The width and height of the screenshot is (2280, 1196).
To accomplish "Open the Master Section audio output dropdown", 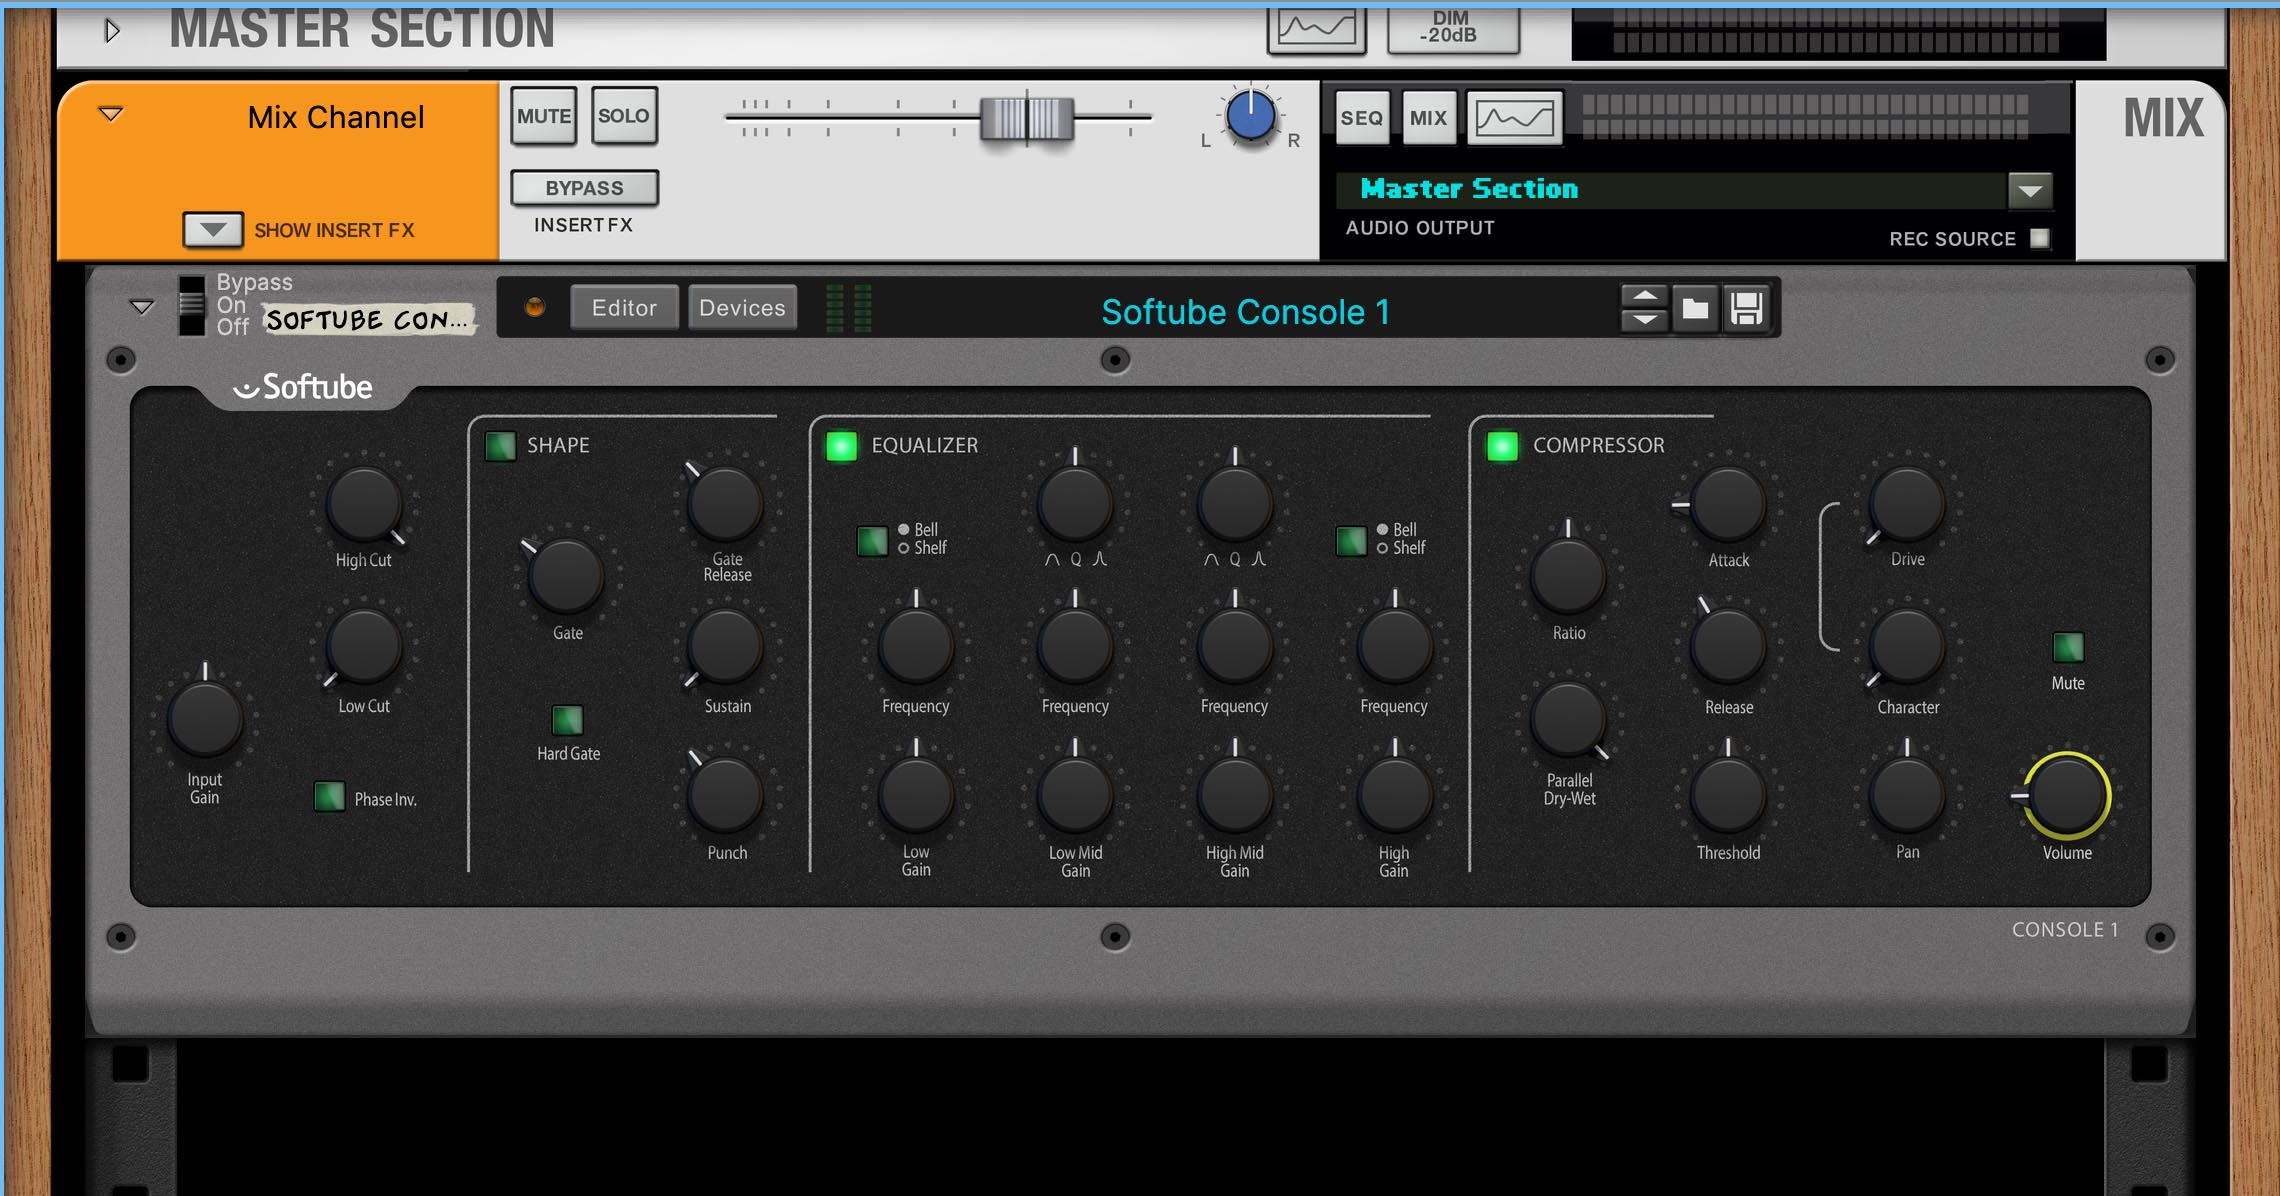I will 2030,190.
